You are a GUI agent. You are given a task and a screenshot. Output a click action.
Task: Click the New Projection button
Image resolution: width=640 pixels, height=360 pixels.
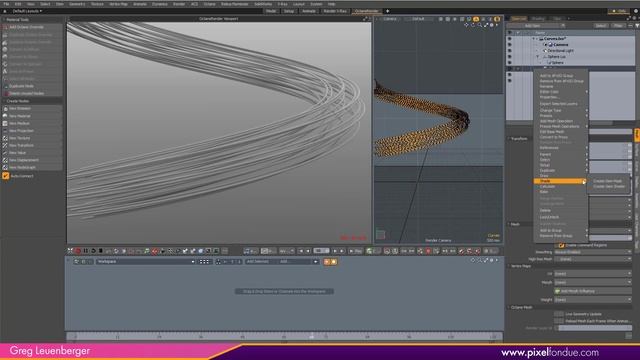[32, 131]
